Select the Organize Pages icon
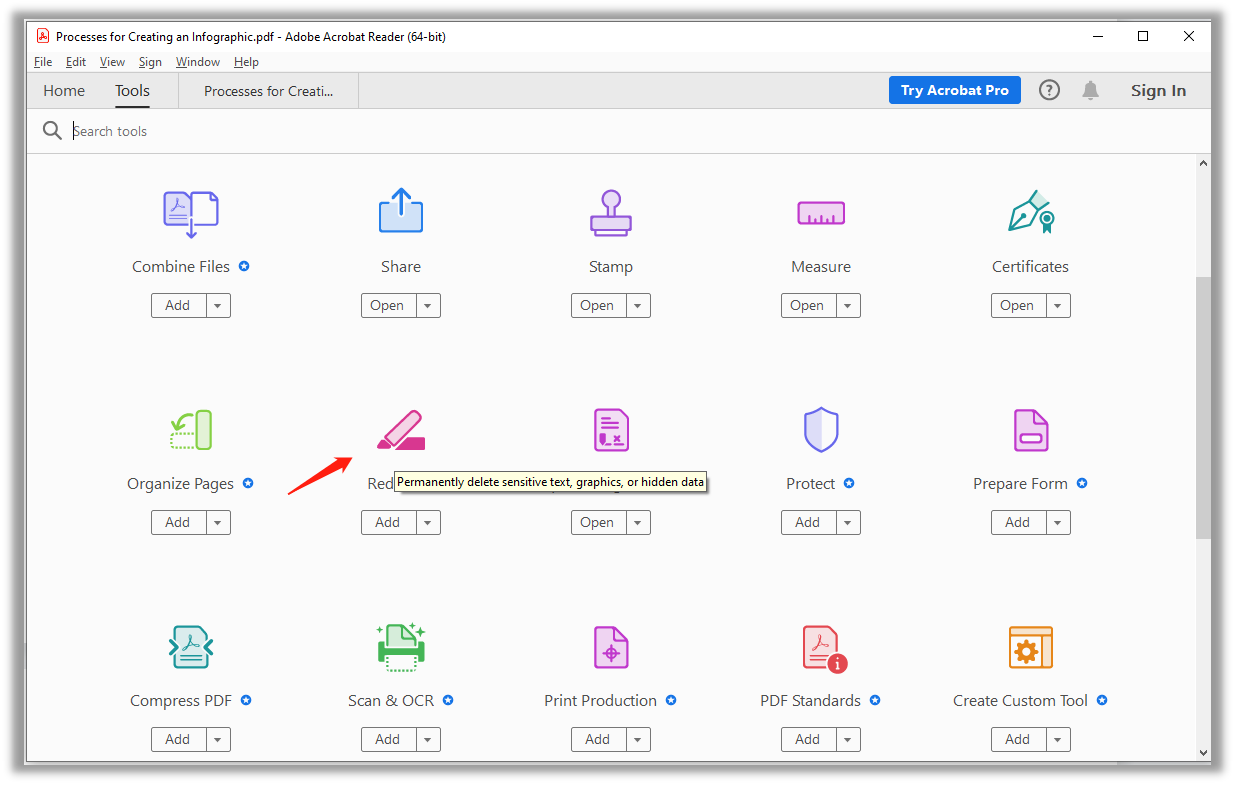This screenshot has height=785, width=1236. click(191, 430)
